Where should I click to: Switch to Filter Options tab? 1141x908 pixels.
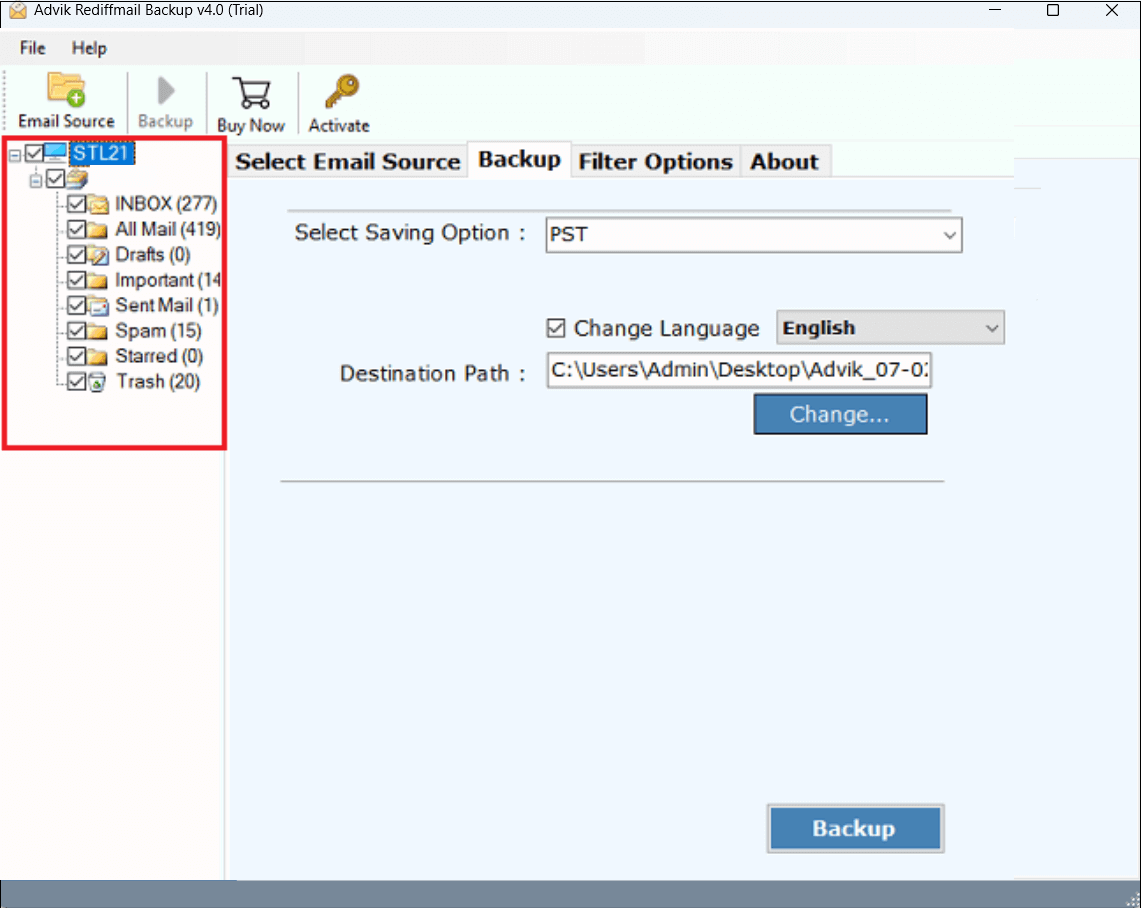[656, 162]
